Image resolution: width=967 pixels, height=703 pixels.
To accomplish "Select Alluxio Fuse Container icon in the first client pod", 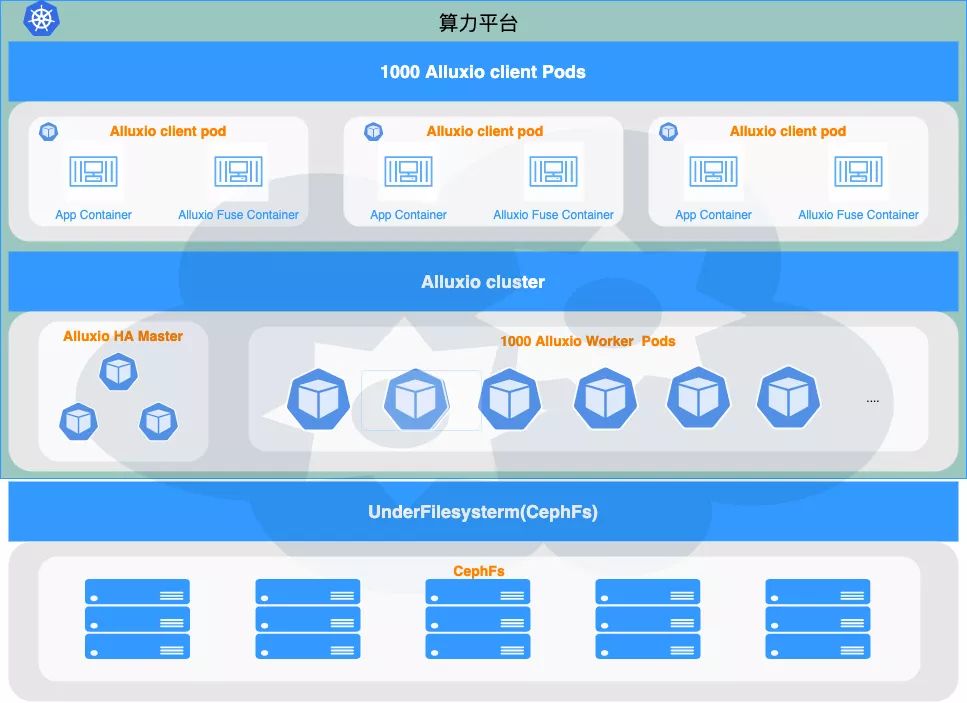I will coord(238,171).
